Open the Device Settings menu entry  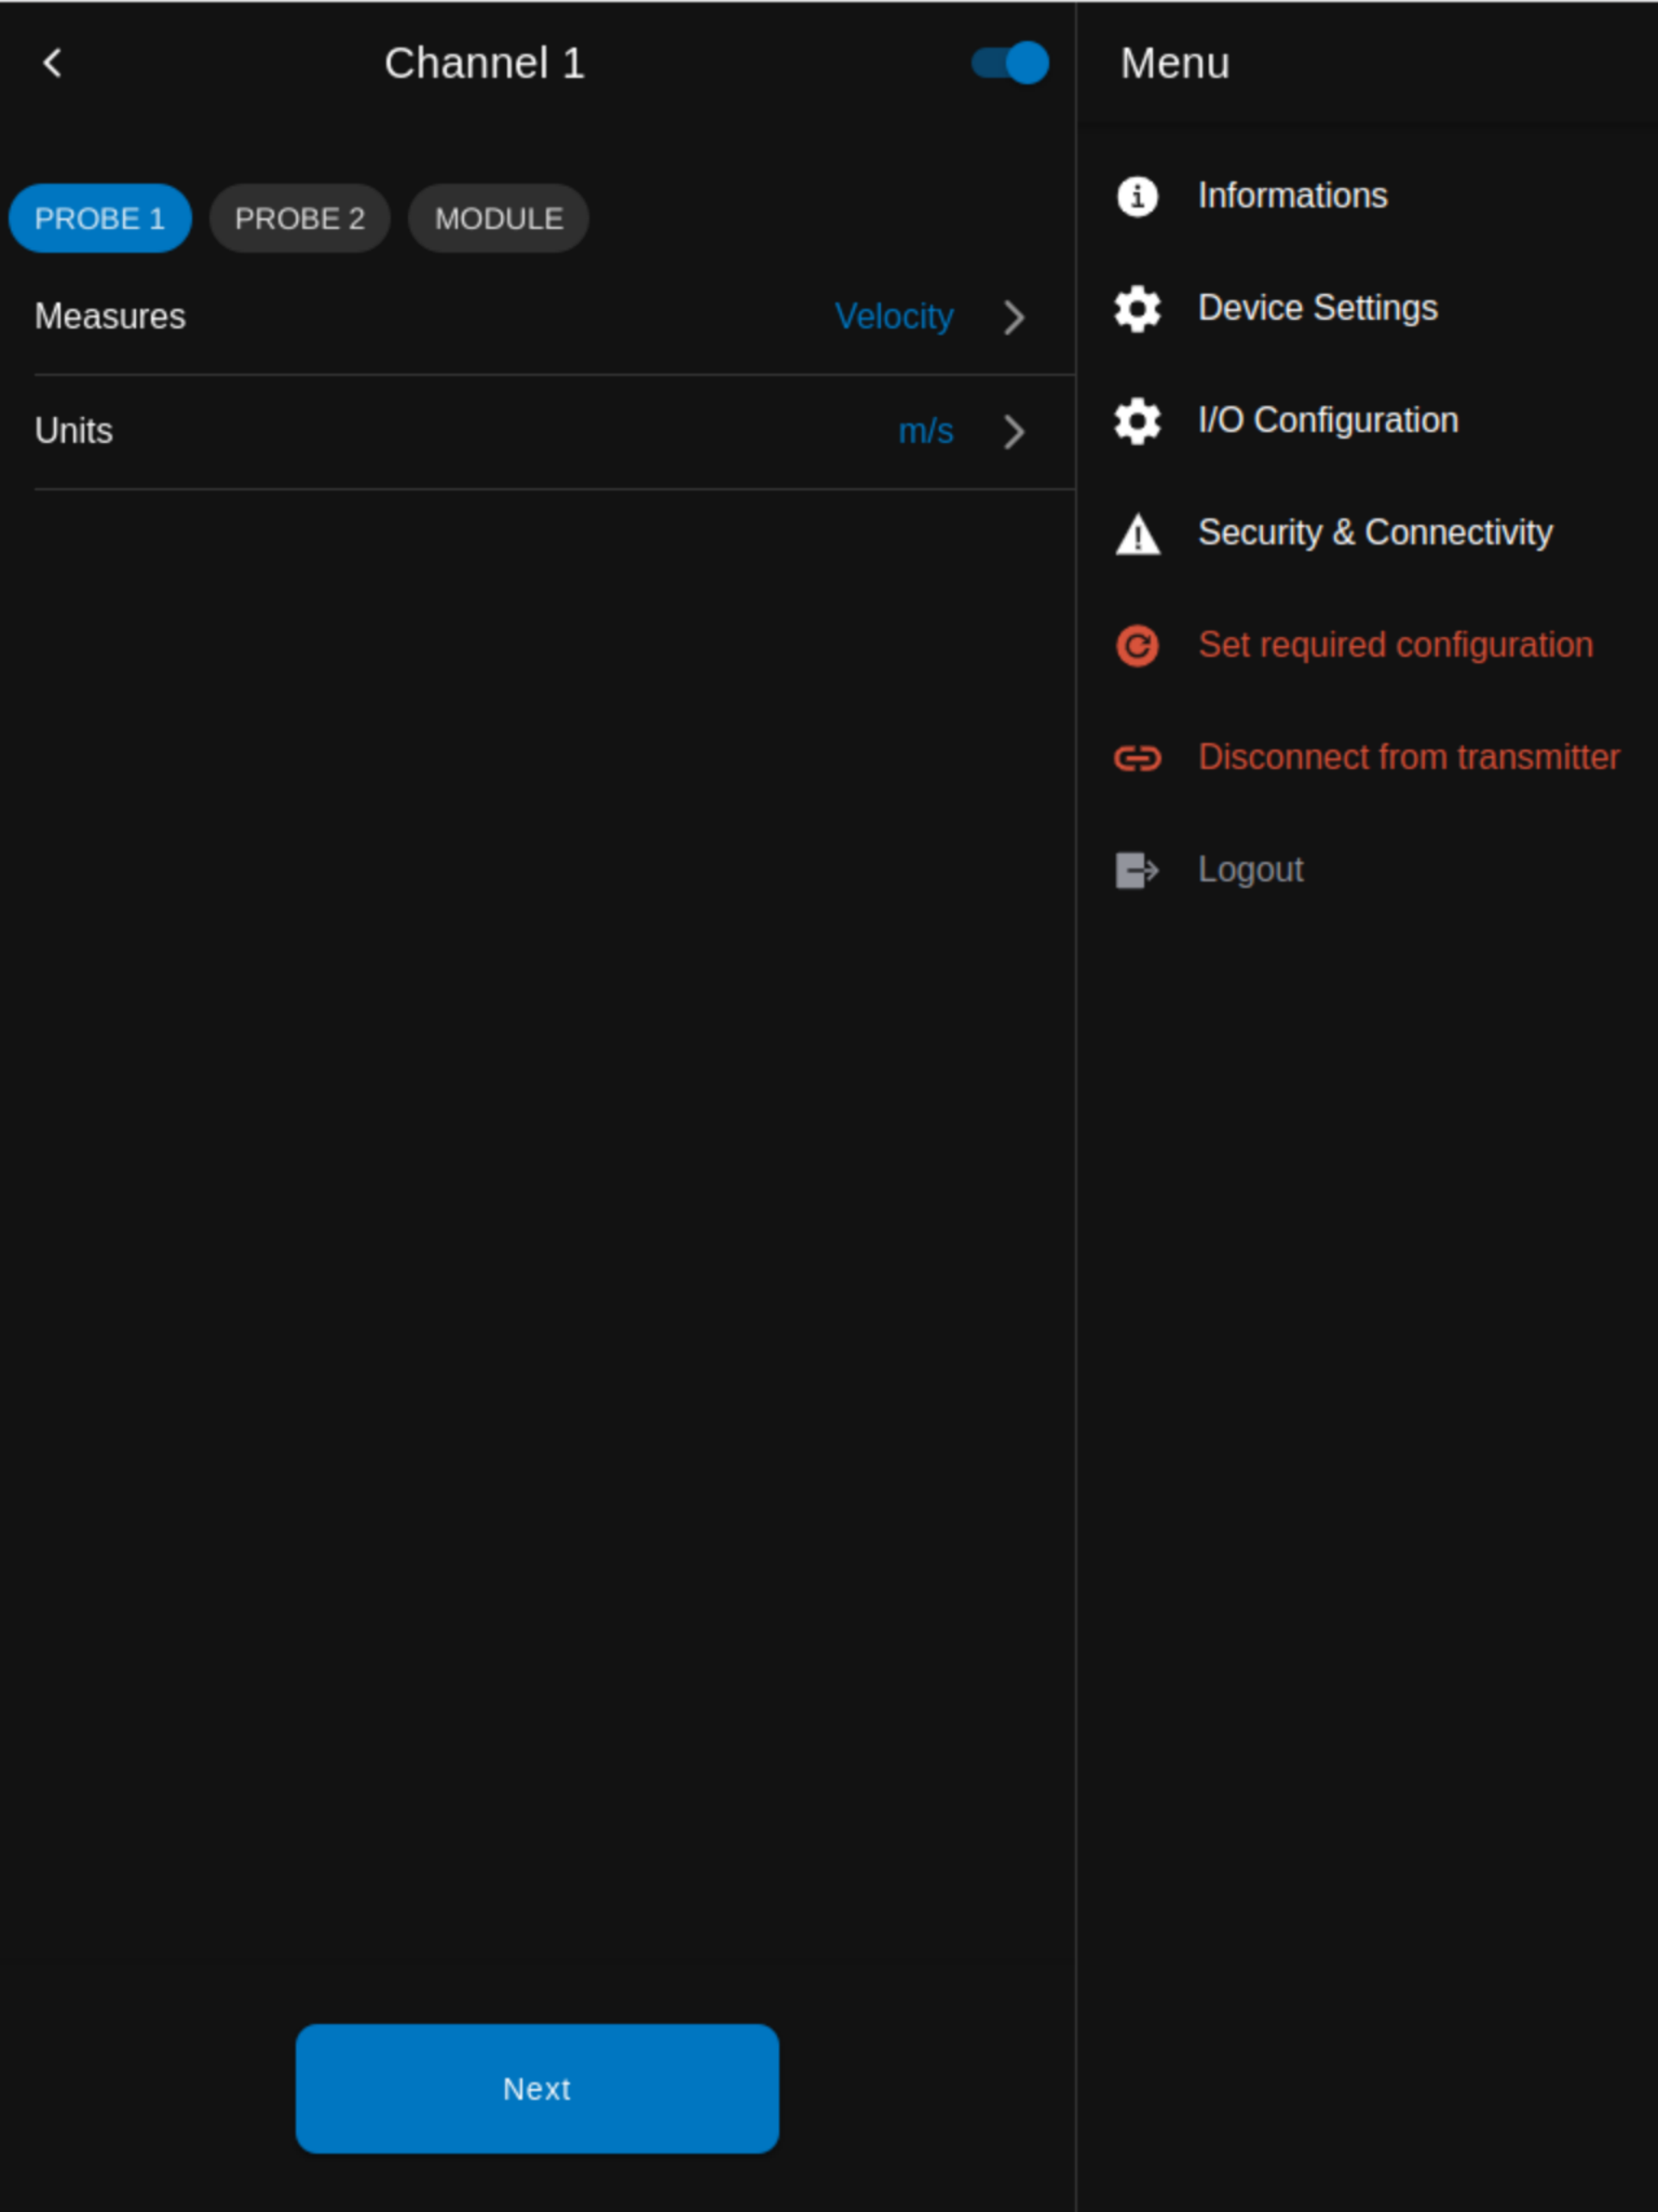point(1318,308)
